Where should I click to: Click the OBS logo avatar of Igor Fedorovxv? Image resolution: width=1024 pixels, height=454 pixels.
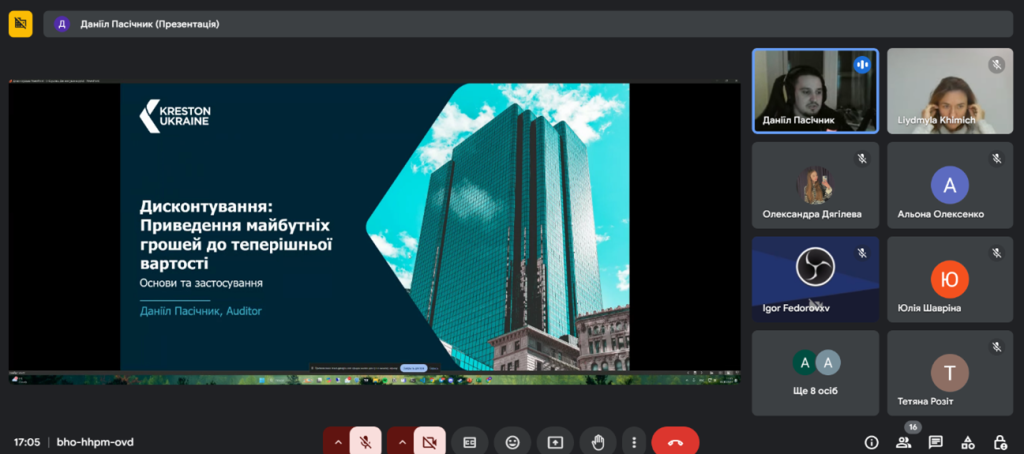click(x=815, y=267)
